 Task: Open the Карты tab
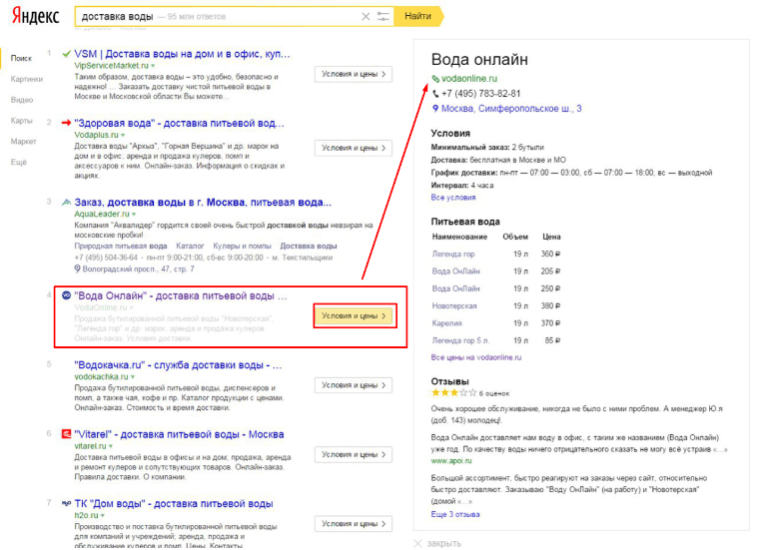point(21,121)
